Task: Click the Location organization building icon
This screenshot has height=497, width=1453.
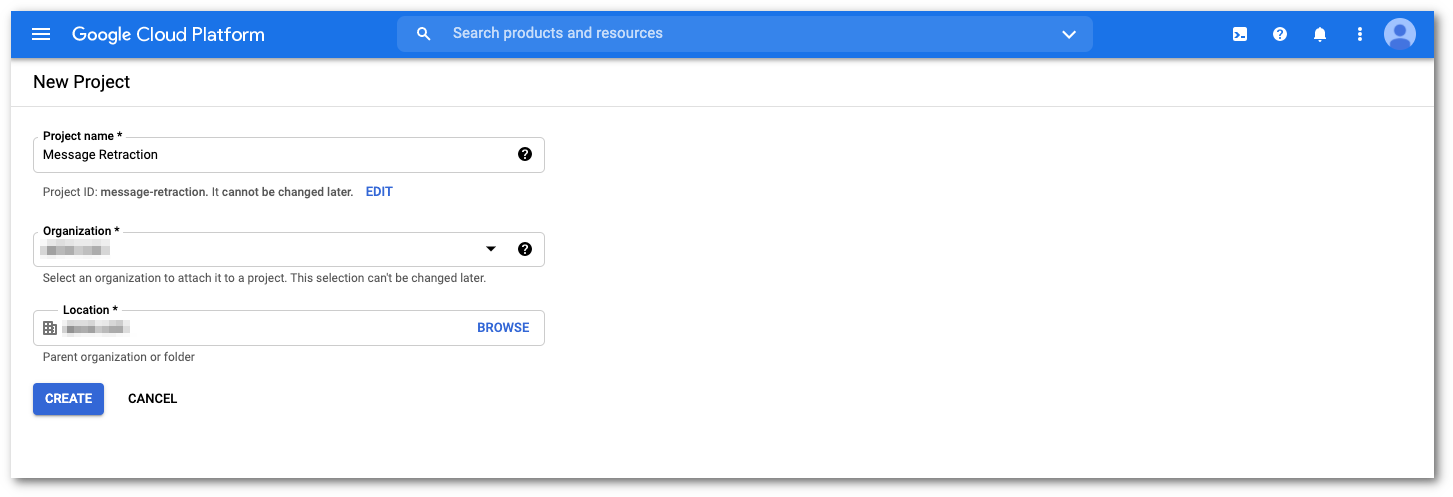Action: (50, 328)
